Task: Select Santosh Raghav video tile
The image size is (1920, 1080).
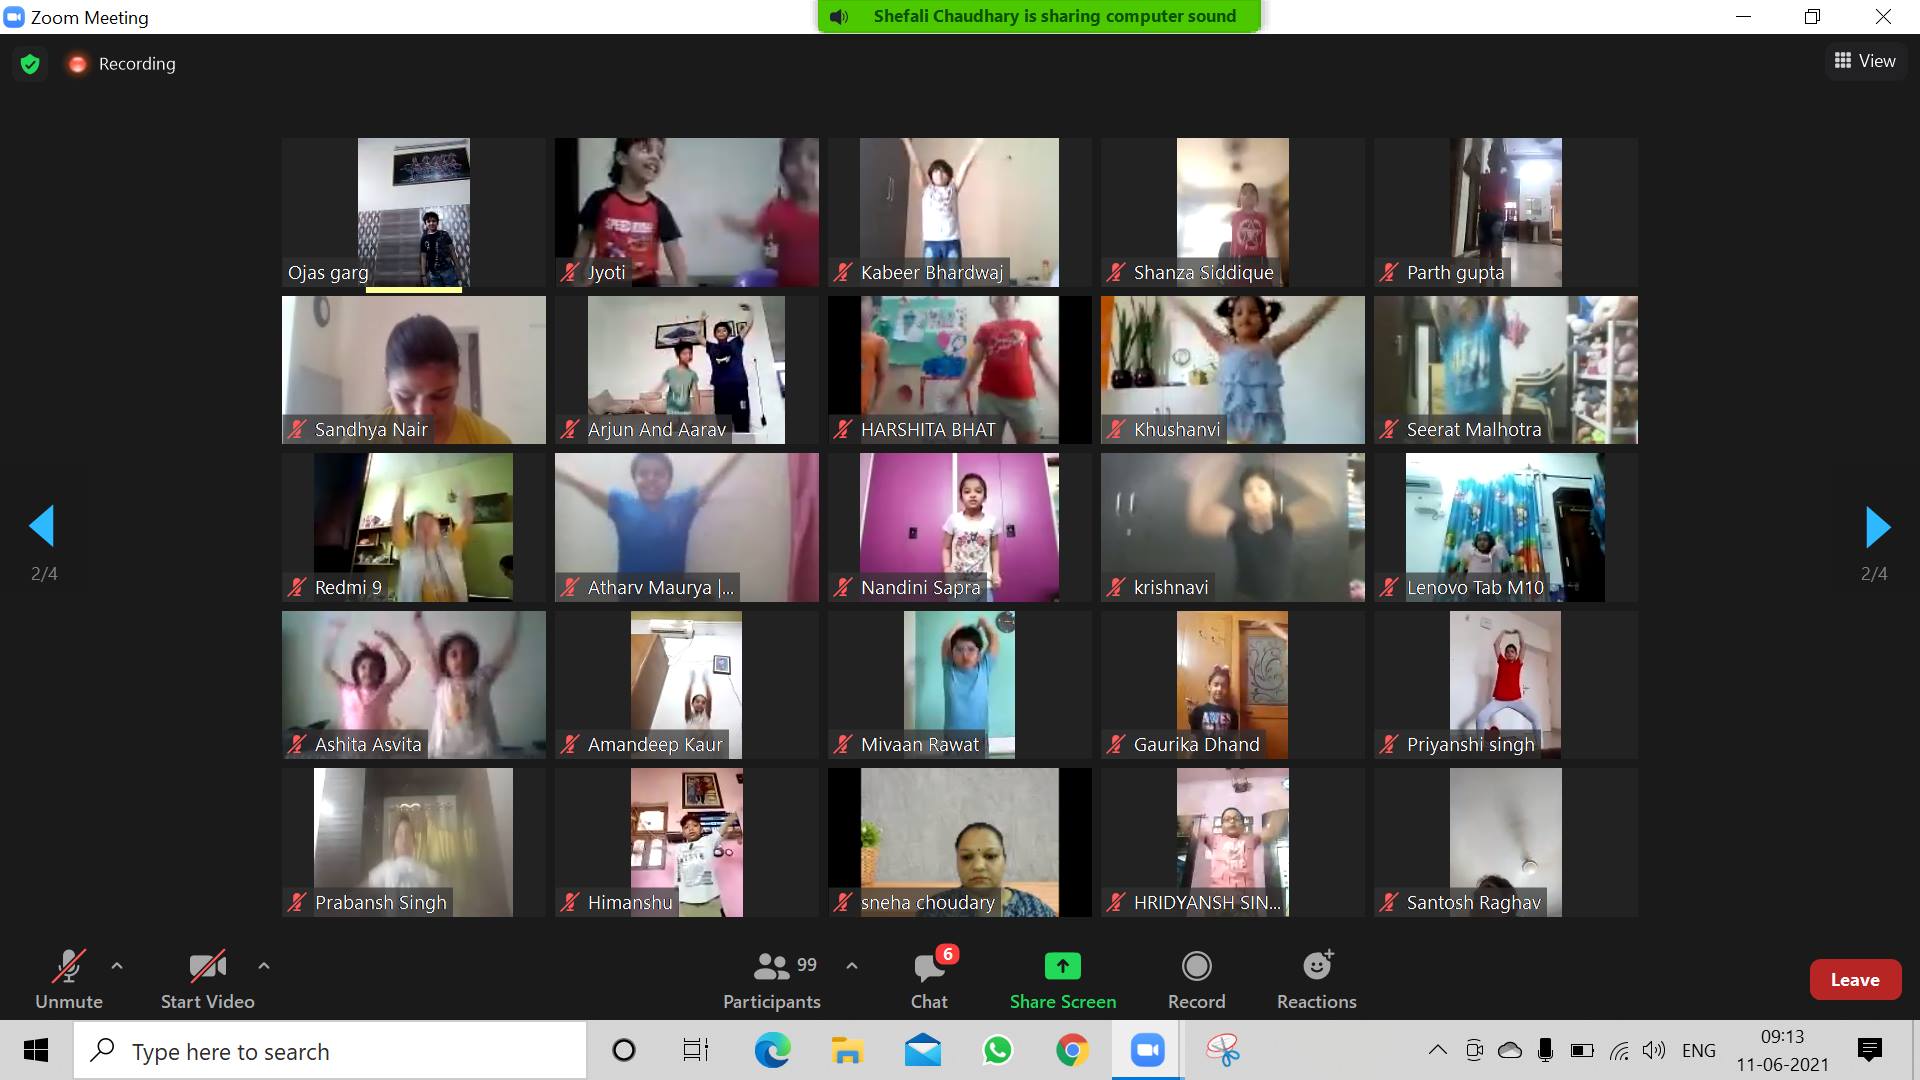Action: tap(1506, 842)
